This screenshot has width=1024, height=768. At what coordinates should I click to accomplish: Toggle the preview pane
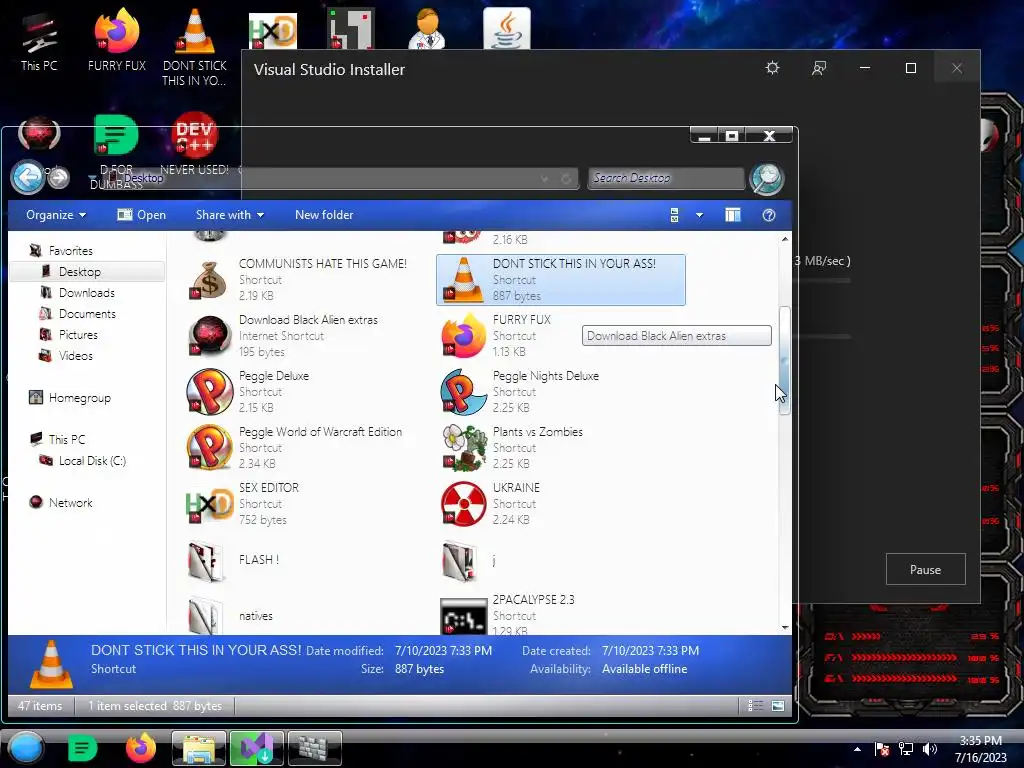(x=733, y=215)
